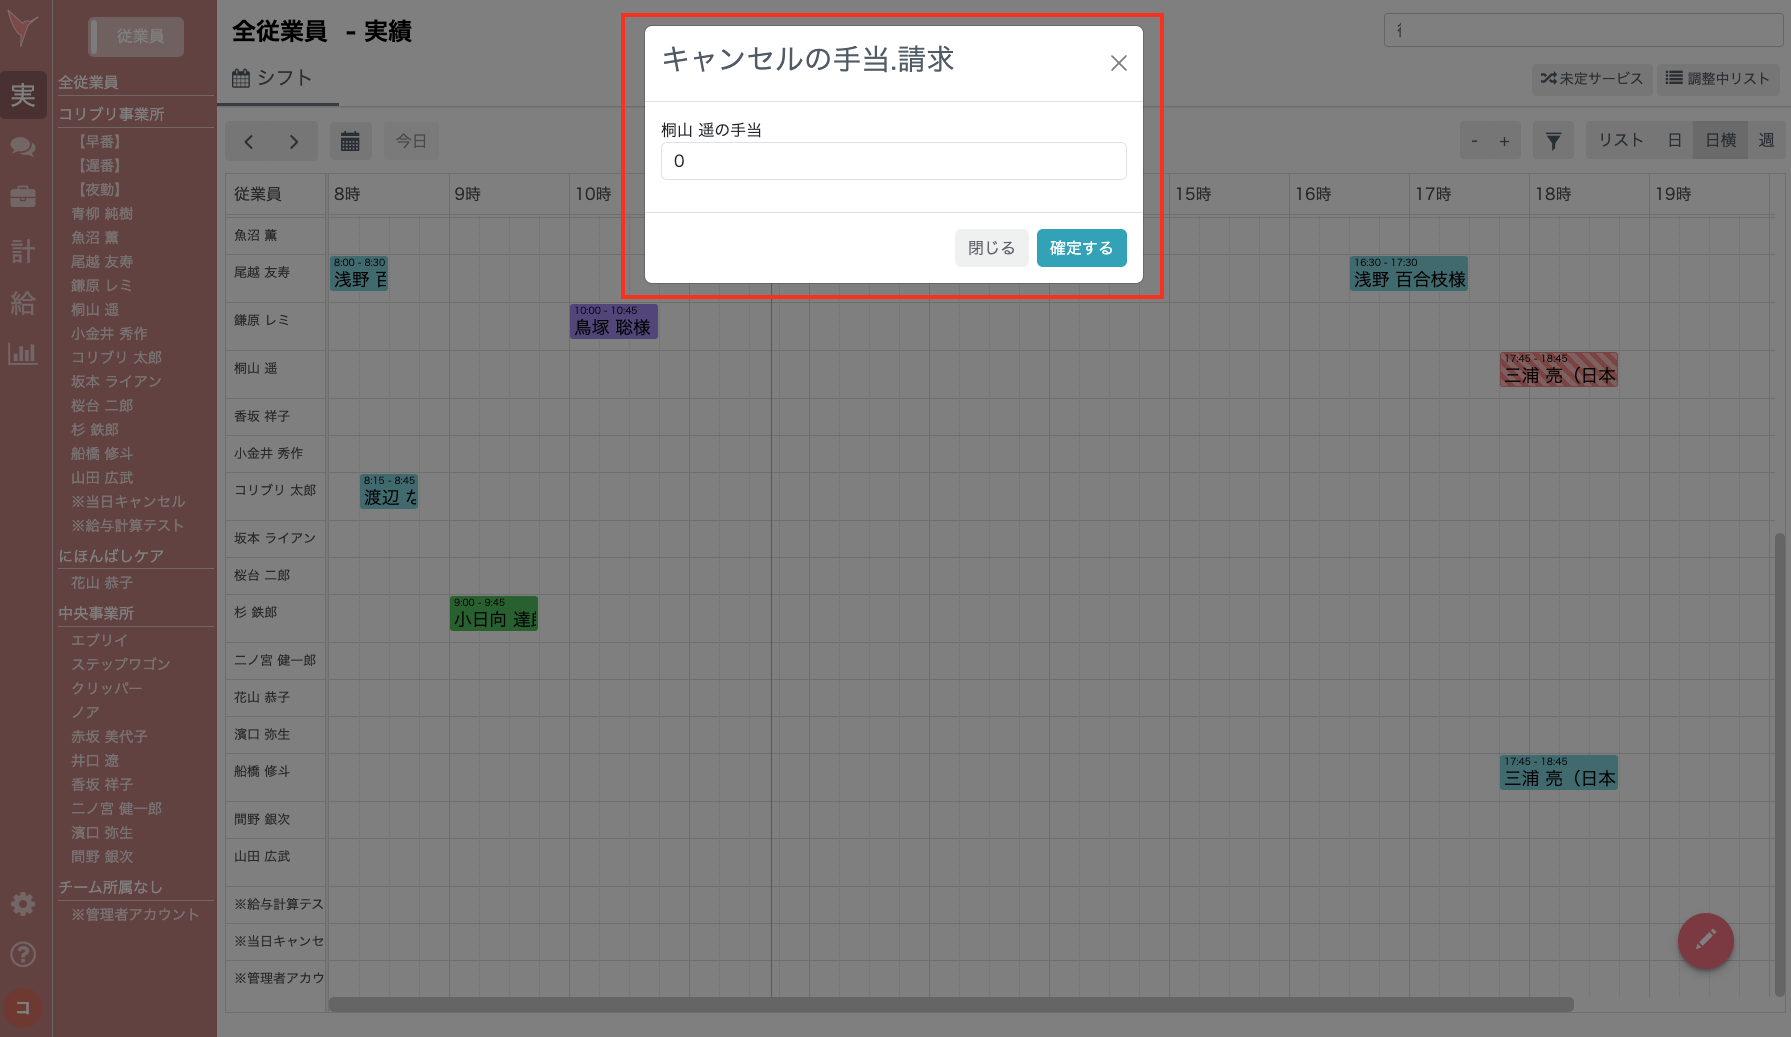Open the filter funnel control
Viewport: 1791px width, 1037px height.
tap(1553, 140)
